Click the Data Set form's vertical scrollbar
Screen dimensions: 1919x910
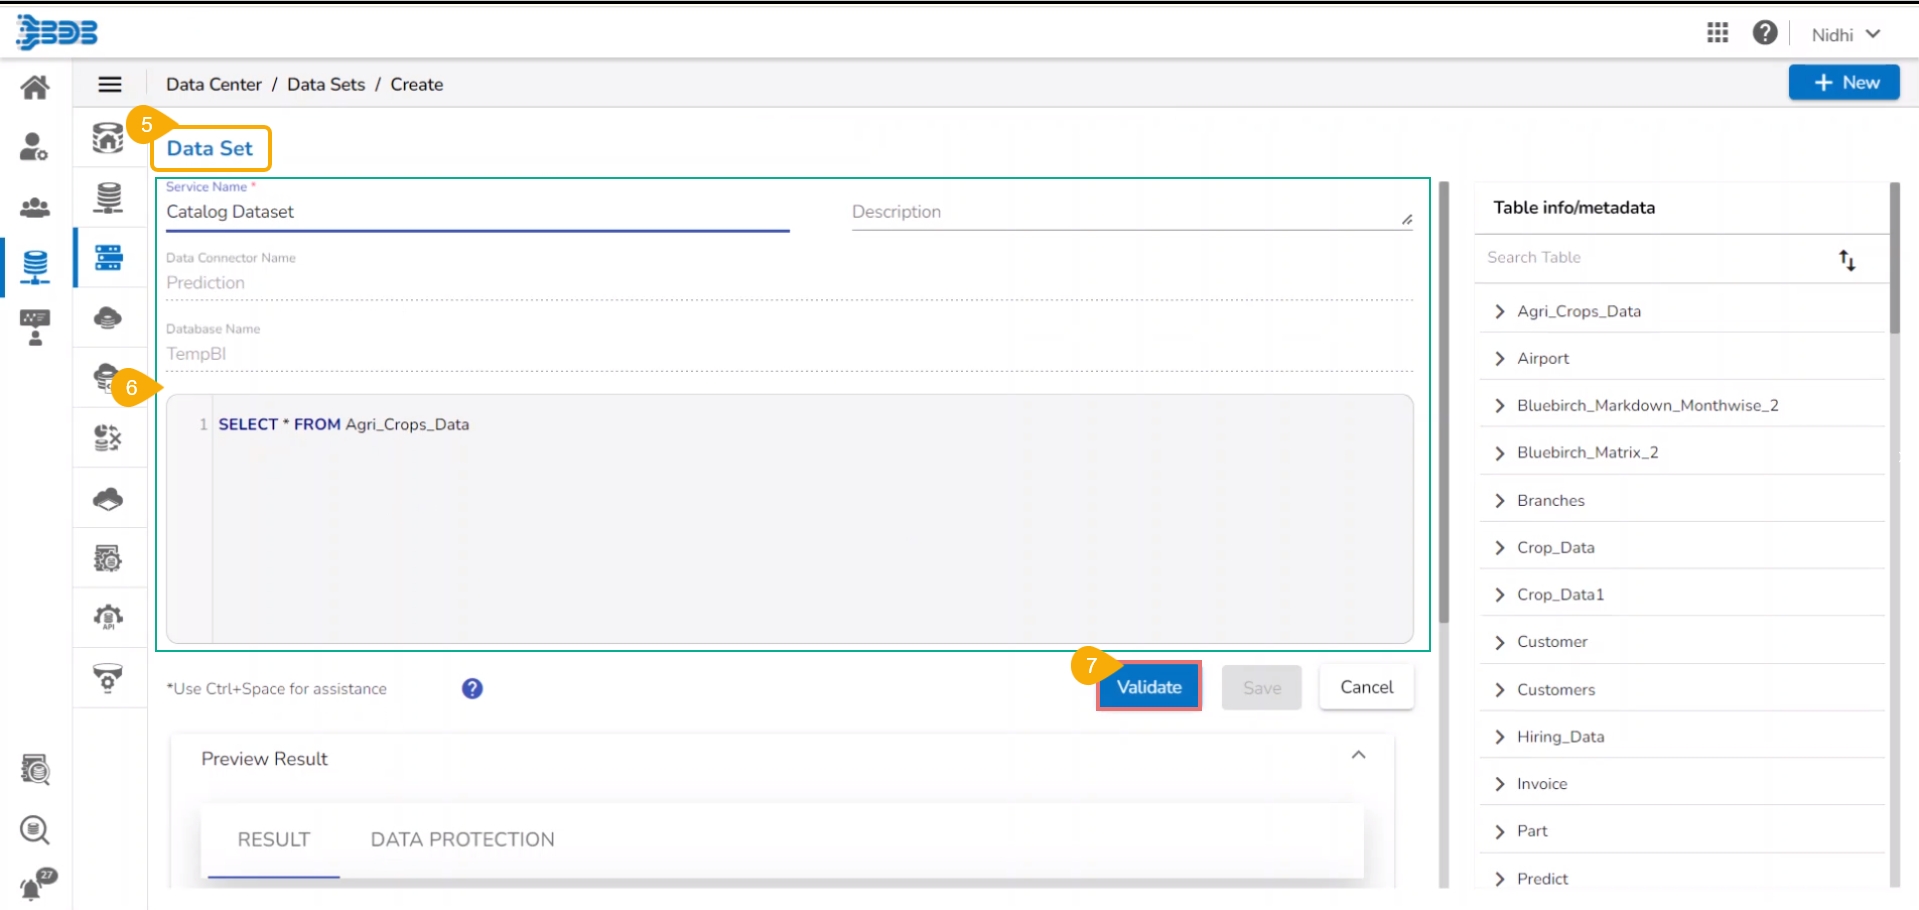pos(1444,402)
